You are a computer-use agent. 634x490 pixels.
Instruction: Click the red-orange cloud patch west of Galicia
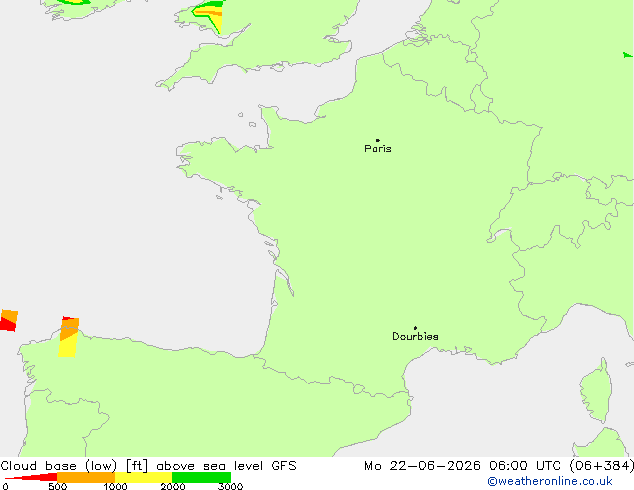[x=8, y=321]
